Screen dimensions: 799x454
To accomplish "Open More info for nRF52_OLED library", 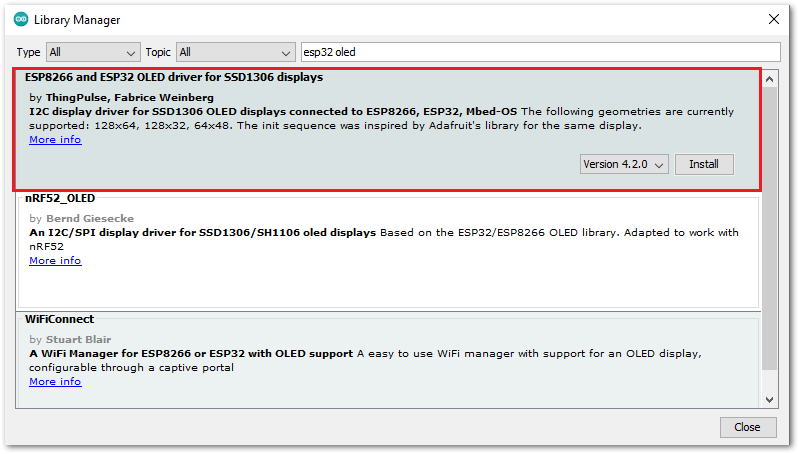I will coord(55,260).
